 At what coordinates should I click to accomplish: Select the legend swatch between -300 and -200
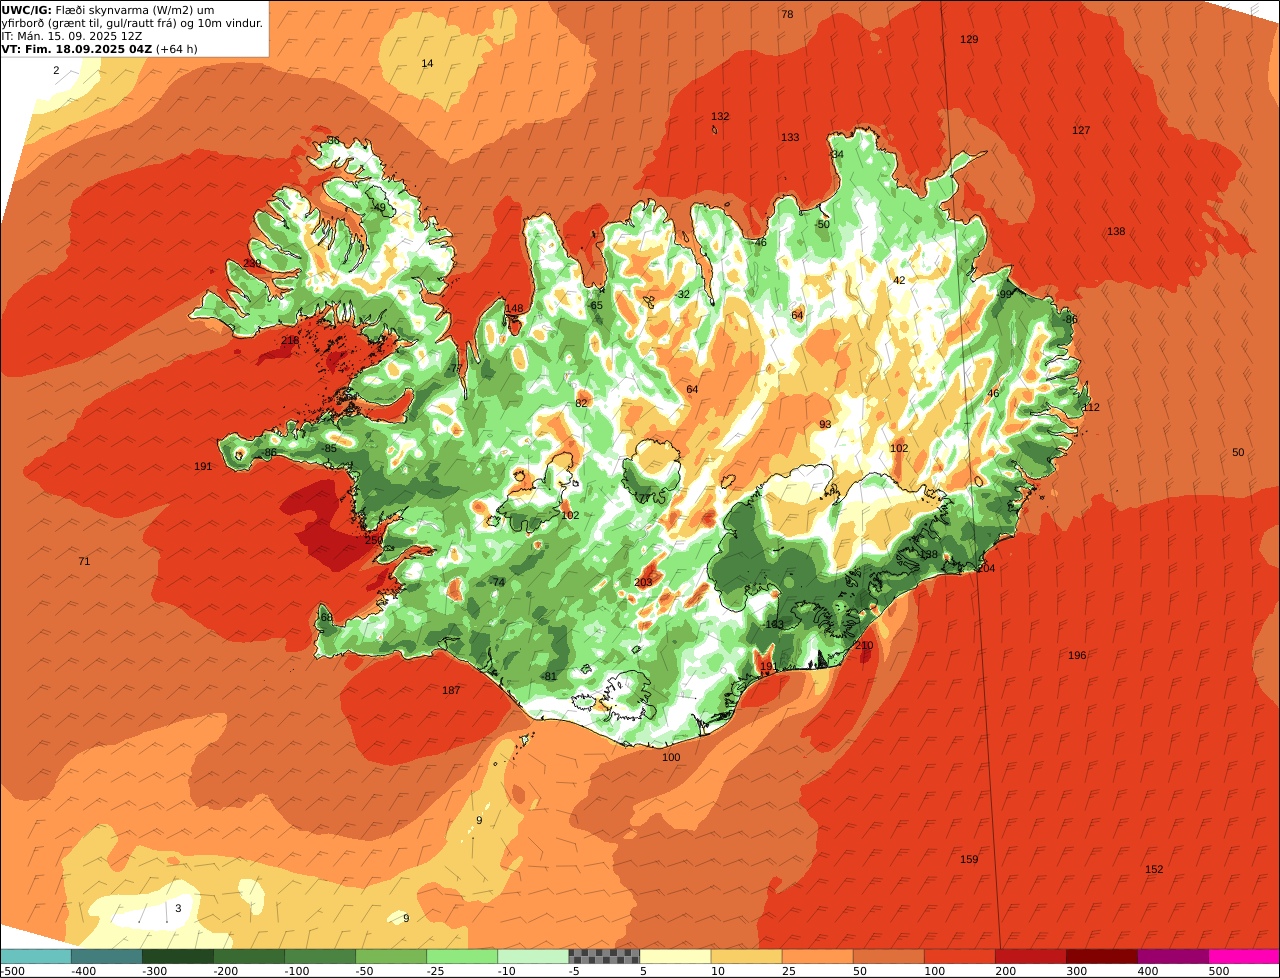pos(178,956)
